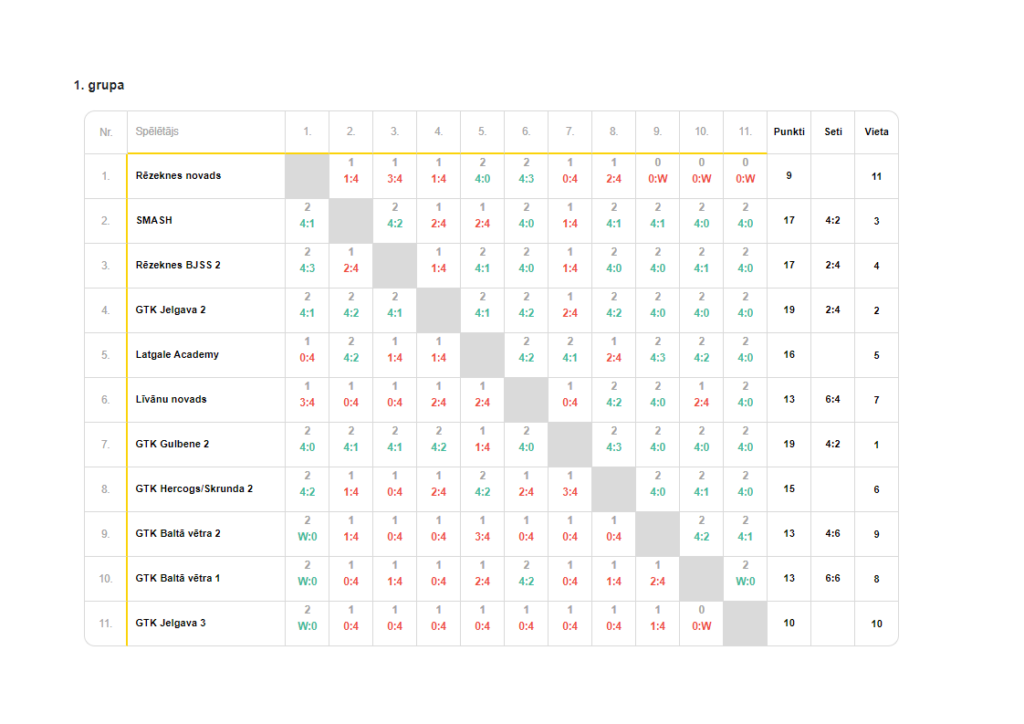Open Latgale Academy team entry

(177, 355)
